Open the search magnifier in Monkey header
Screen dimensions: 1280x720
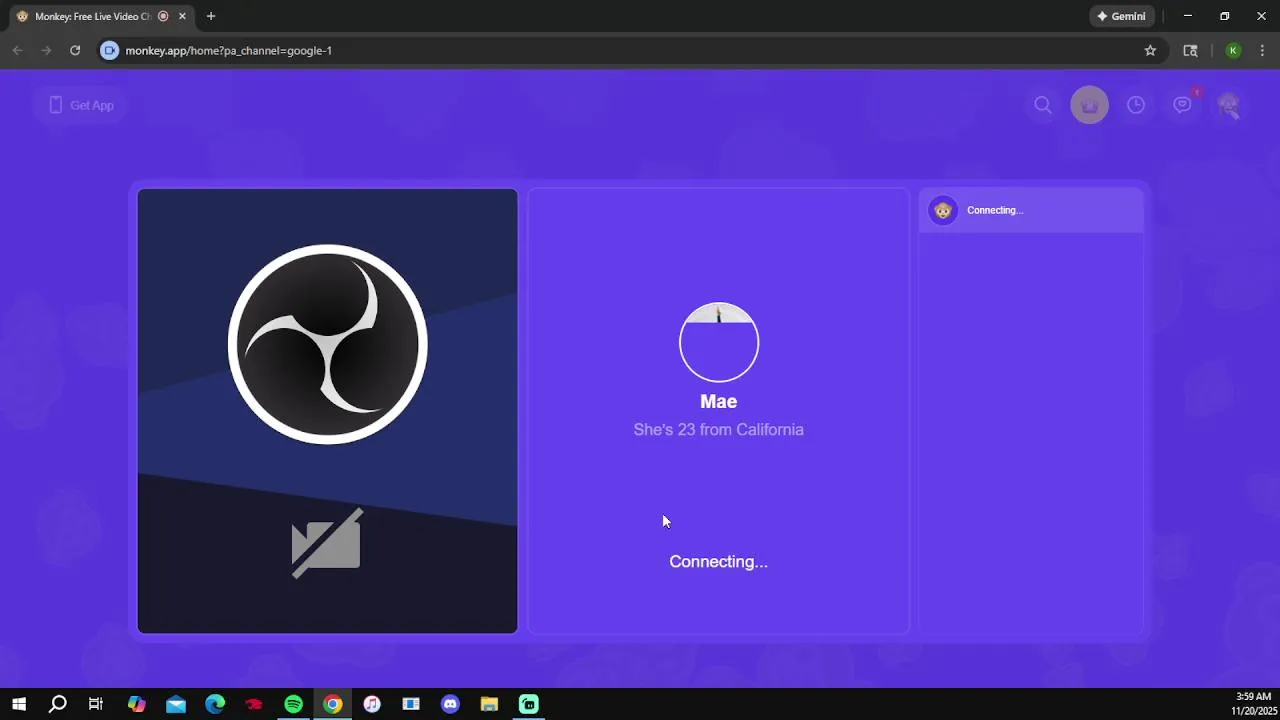pos(1043,105)
